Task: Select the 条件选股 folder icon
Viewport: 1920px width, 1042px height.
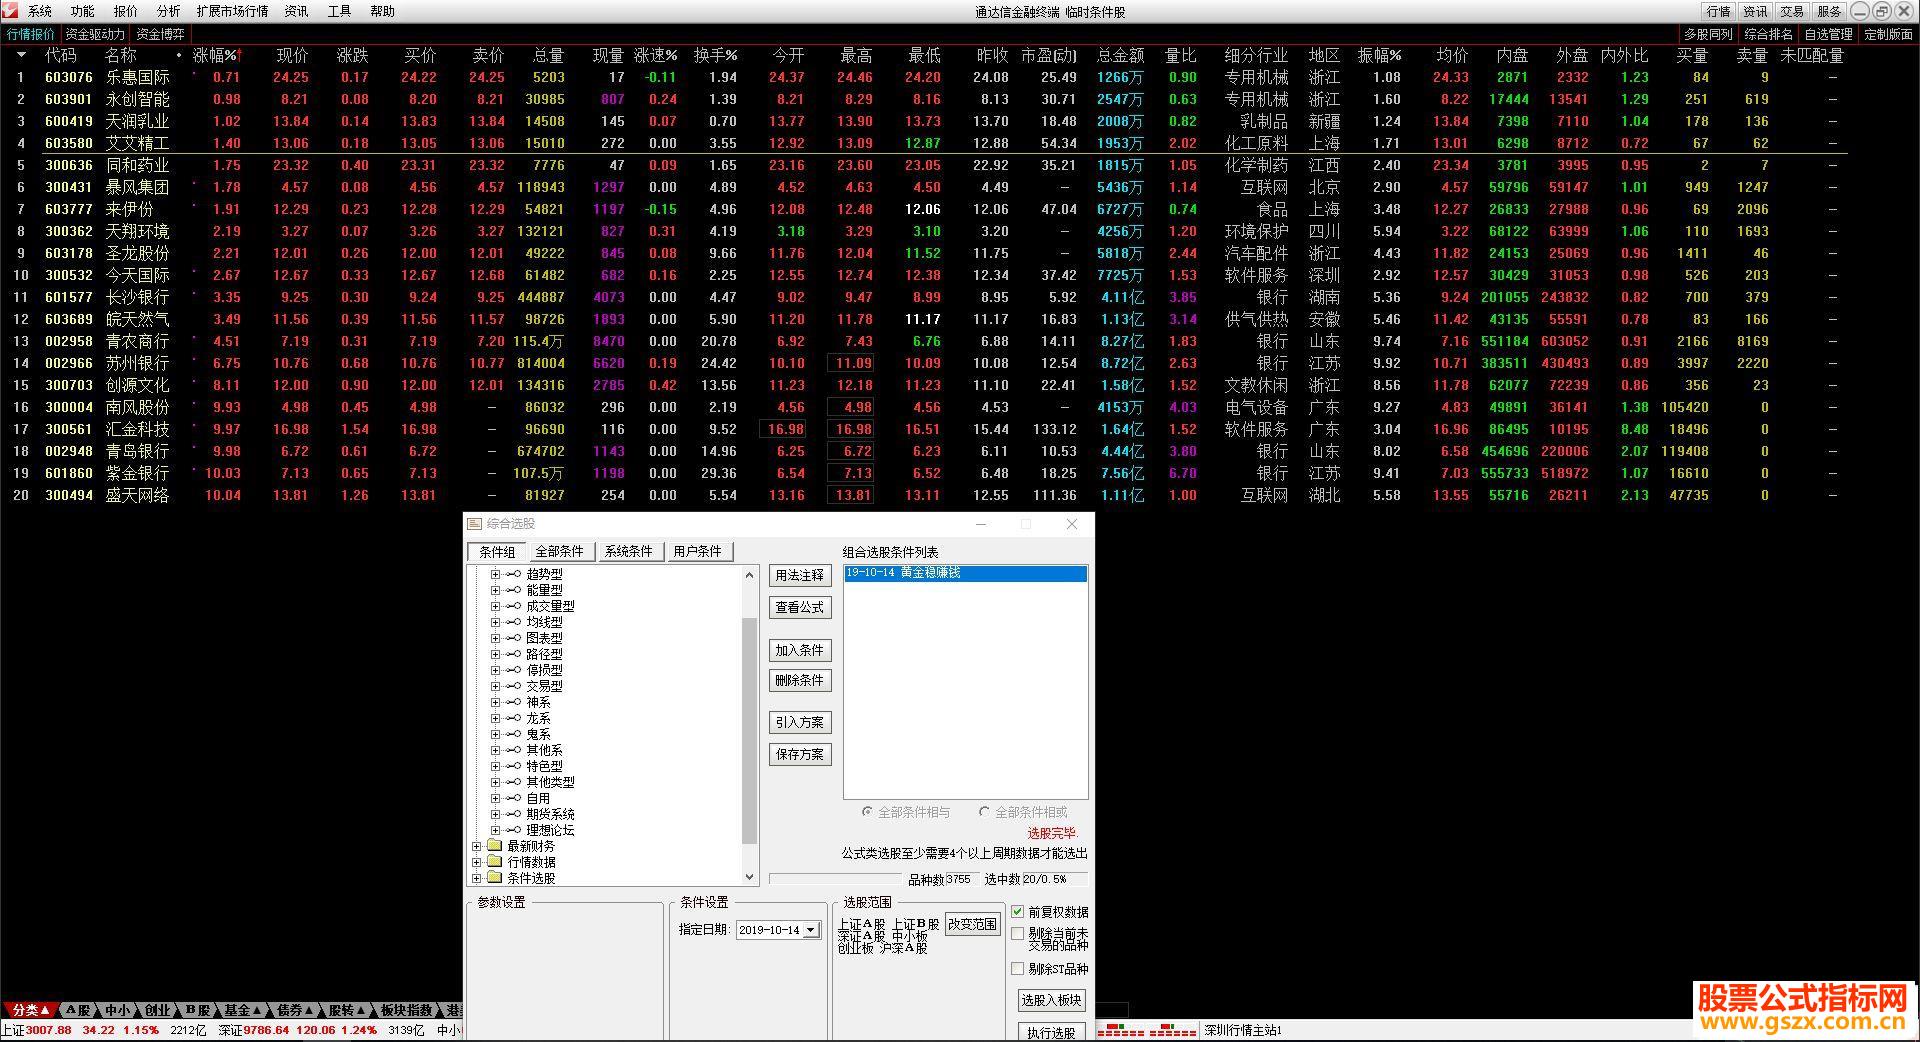Action: 493,878
